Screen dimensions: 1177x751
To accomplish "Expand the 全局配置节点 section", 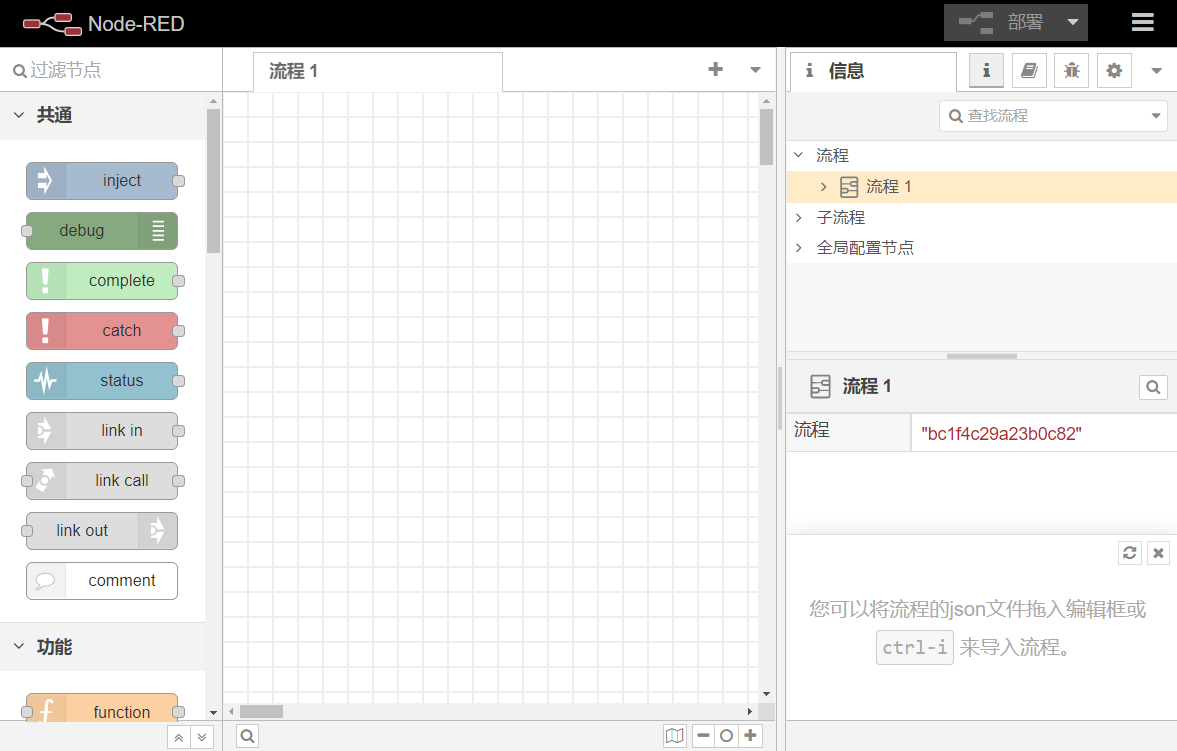I will pos(799,247).
